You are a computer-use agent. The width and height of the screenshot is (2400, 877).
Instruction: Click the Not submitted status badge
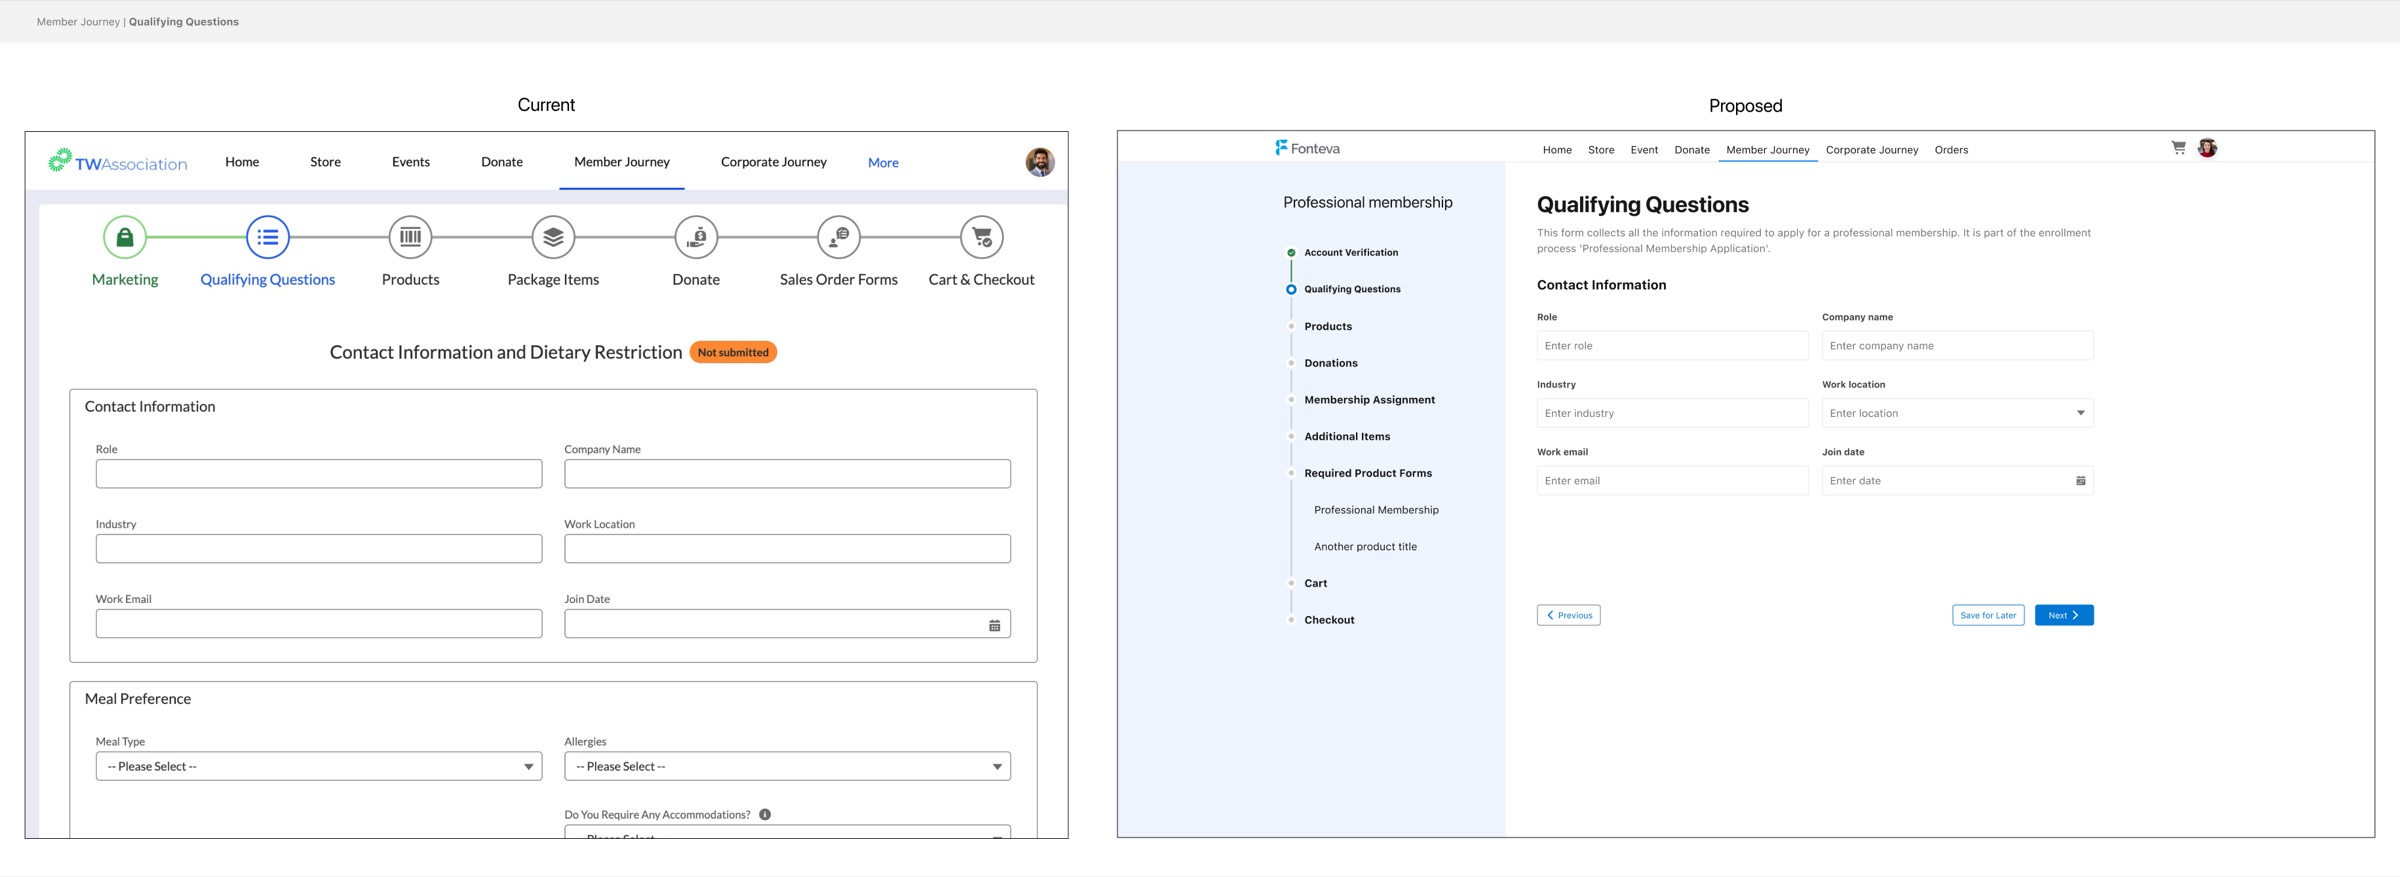pyautogui.click(x=733, y=352)
